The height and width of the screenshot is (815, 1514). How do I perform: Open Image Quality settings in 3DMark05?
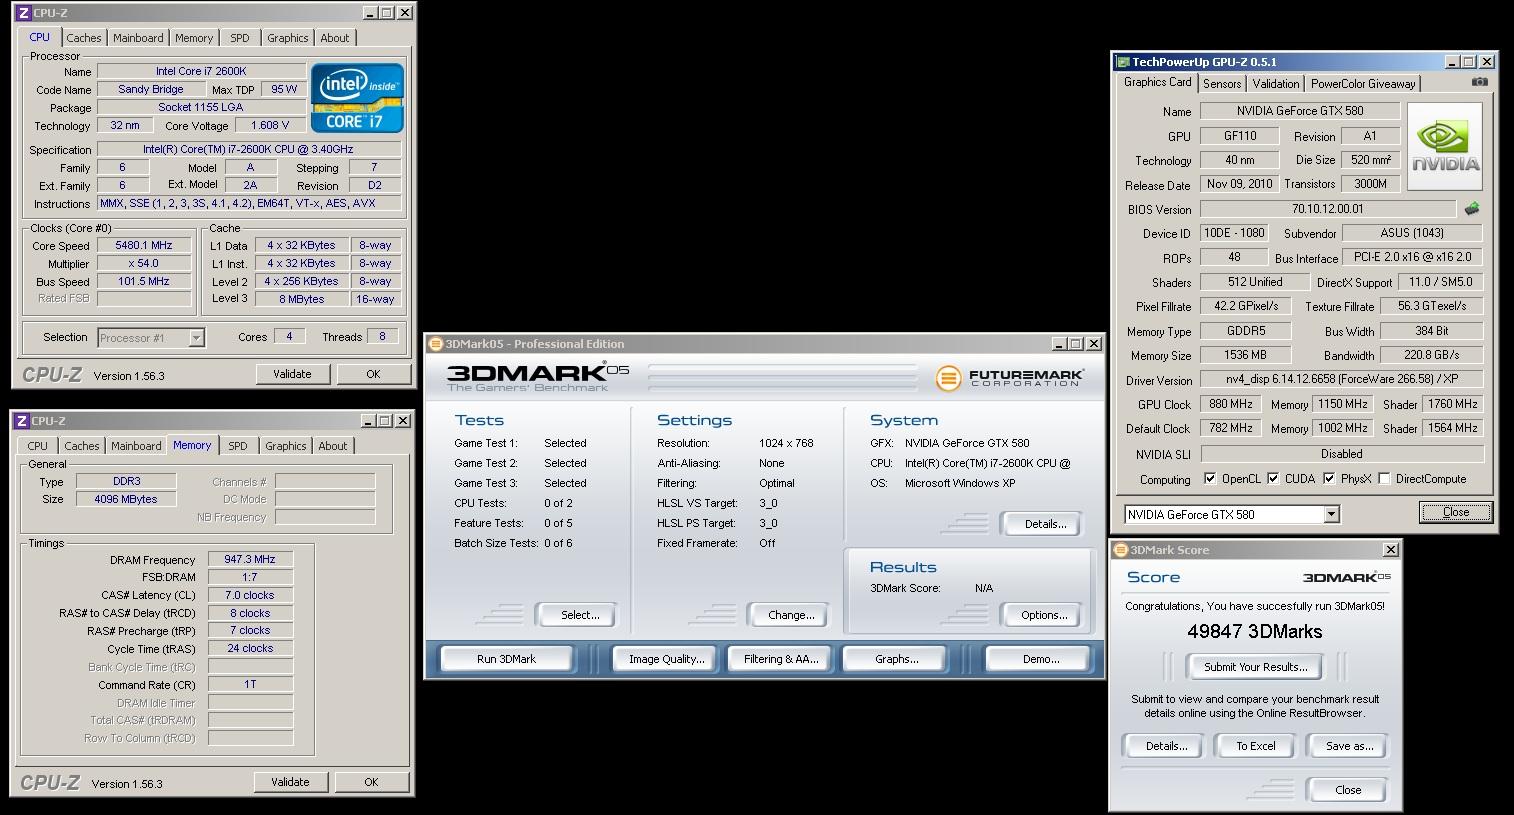click(x=666, y=659)
